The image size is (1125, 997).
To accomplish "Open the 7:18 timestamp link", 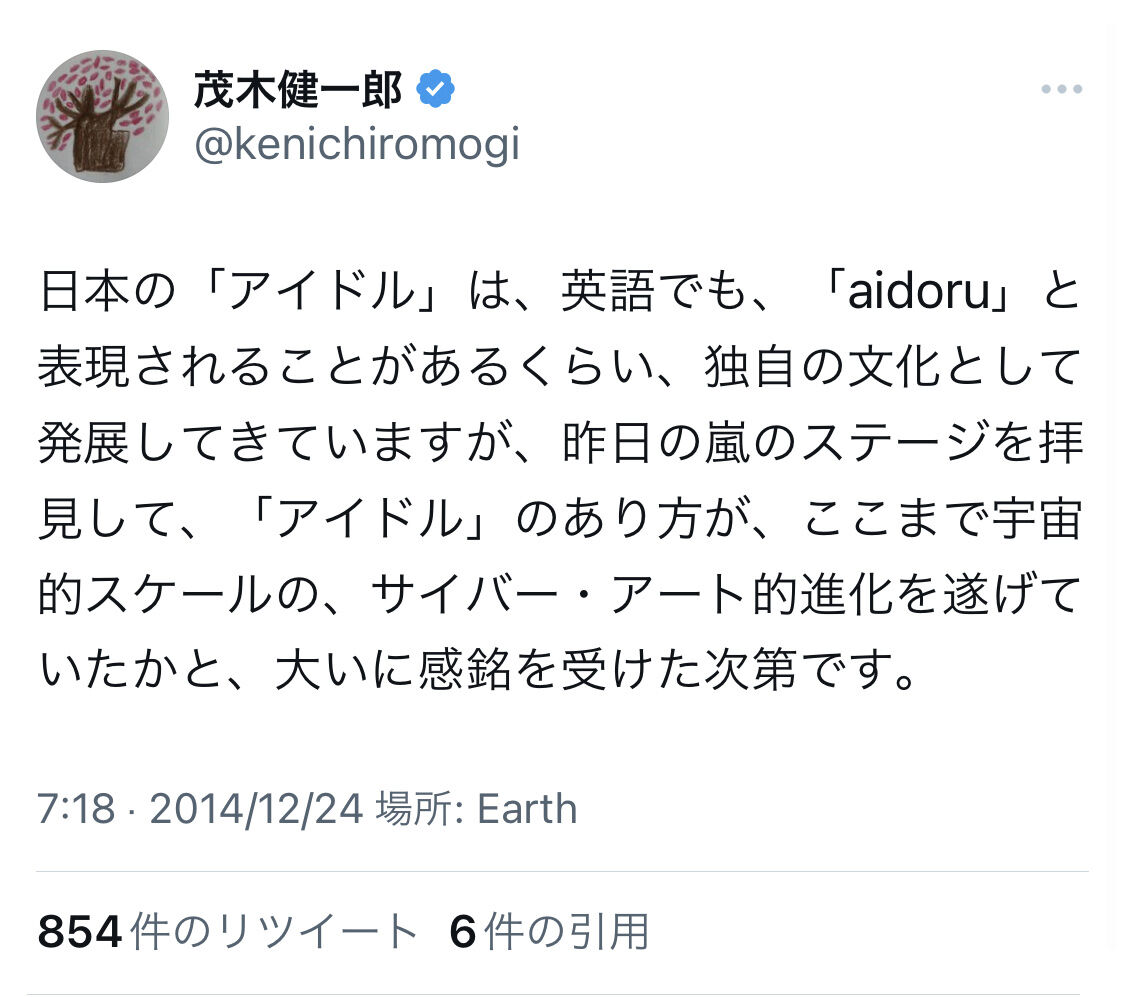I will coord(76,808).
